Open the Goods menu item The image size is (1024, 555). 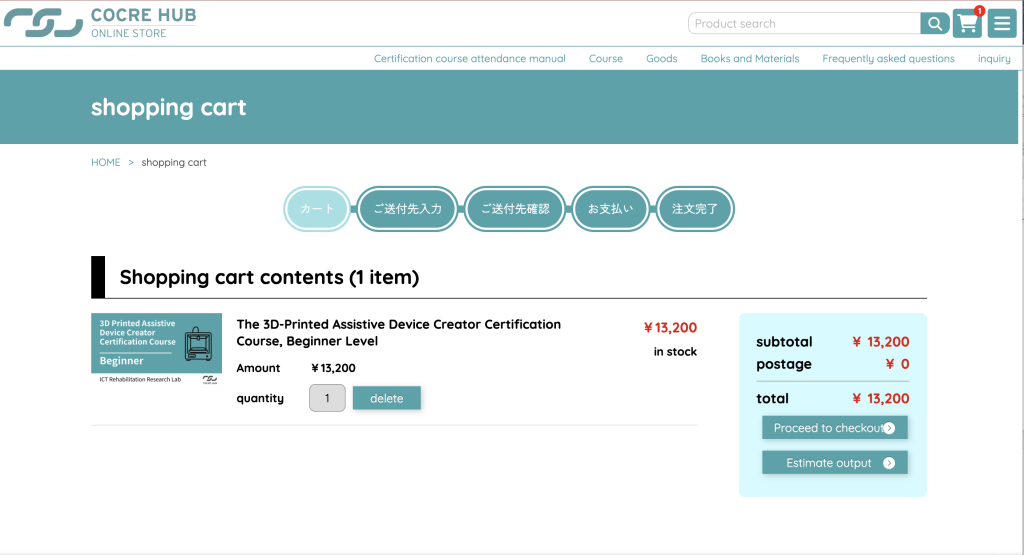point(661,59)
